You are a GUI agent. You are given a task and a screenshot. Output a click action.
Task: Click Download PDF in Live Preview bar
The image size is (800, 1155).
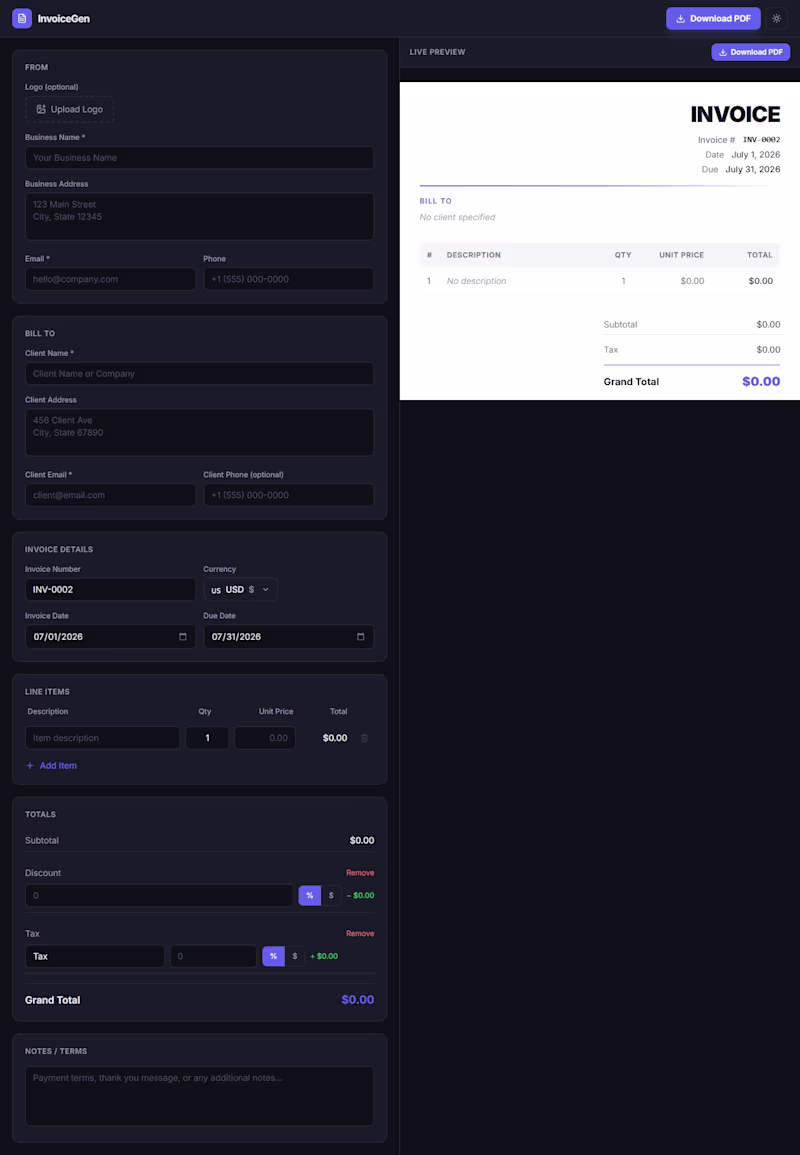click(x=751, y=52)
